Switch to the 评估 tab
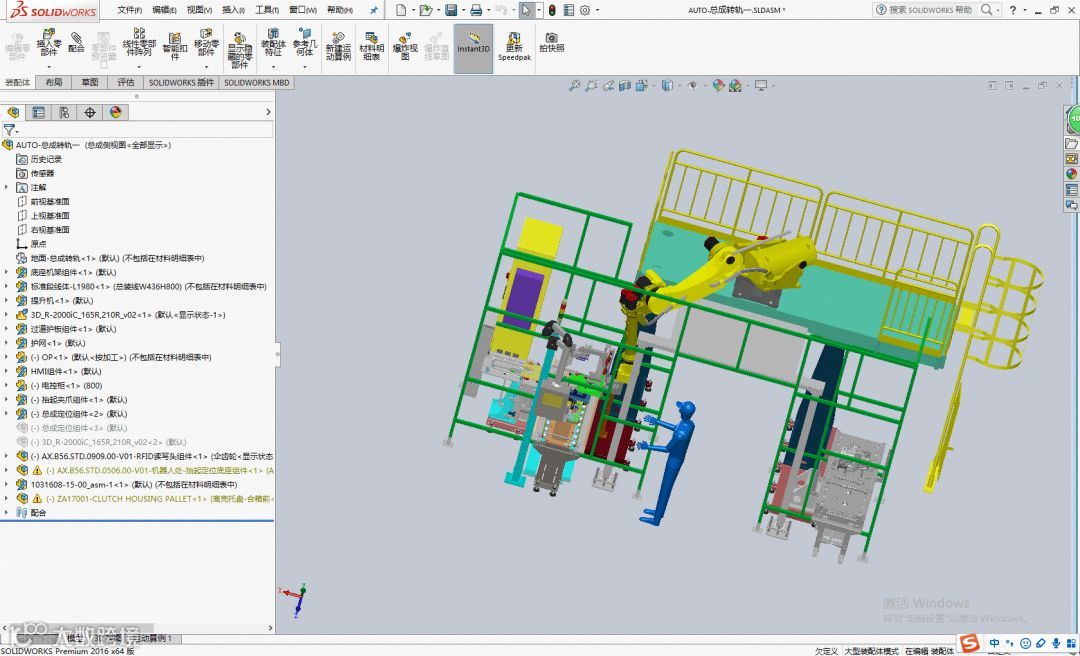The height and width of the screenshot is (656, 1080). (125, 83)
